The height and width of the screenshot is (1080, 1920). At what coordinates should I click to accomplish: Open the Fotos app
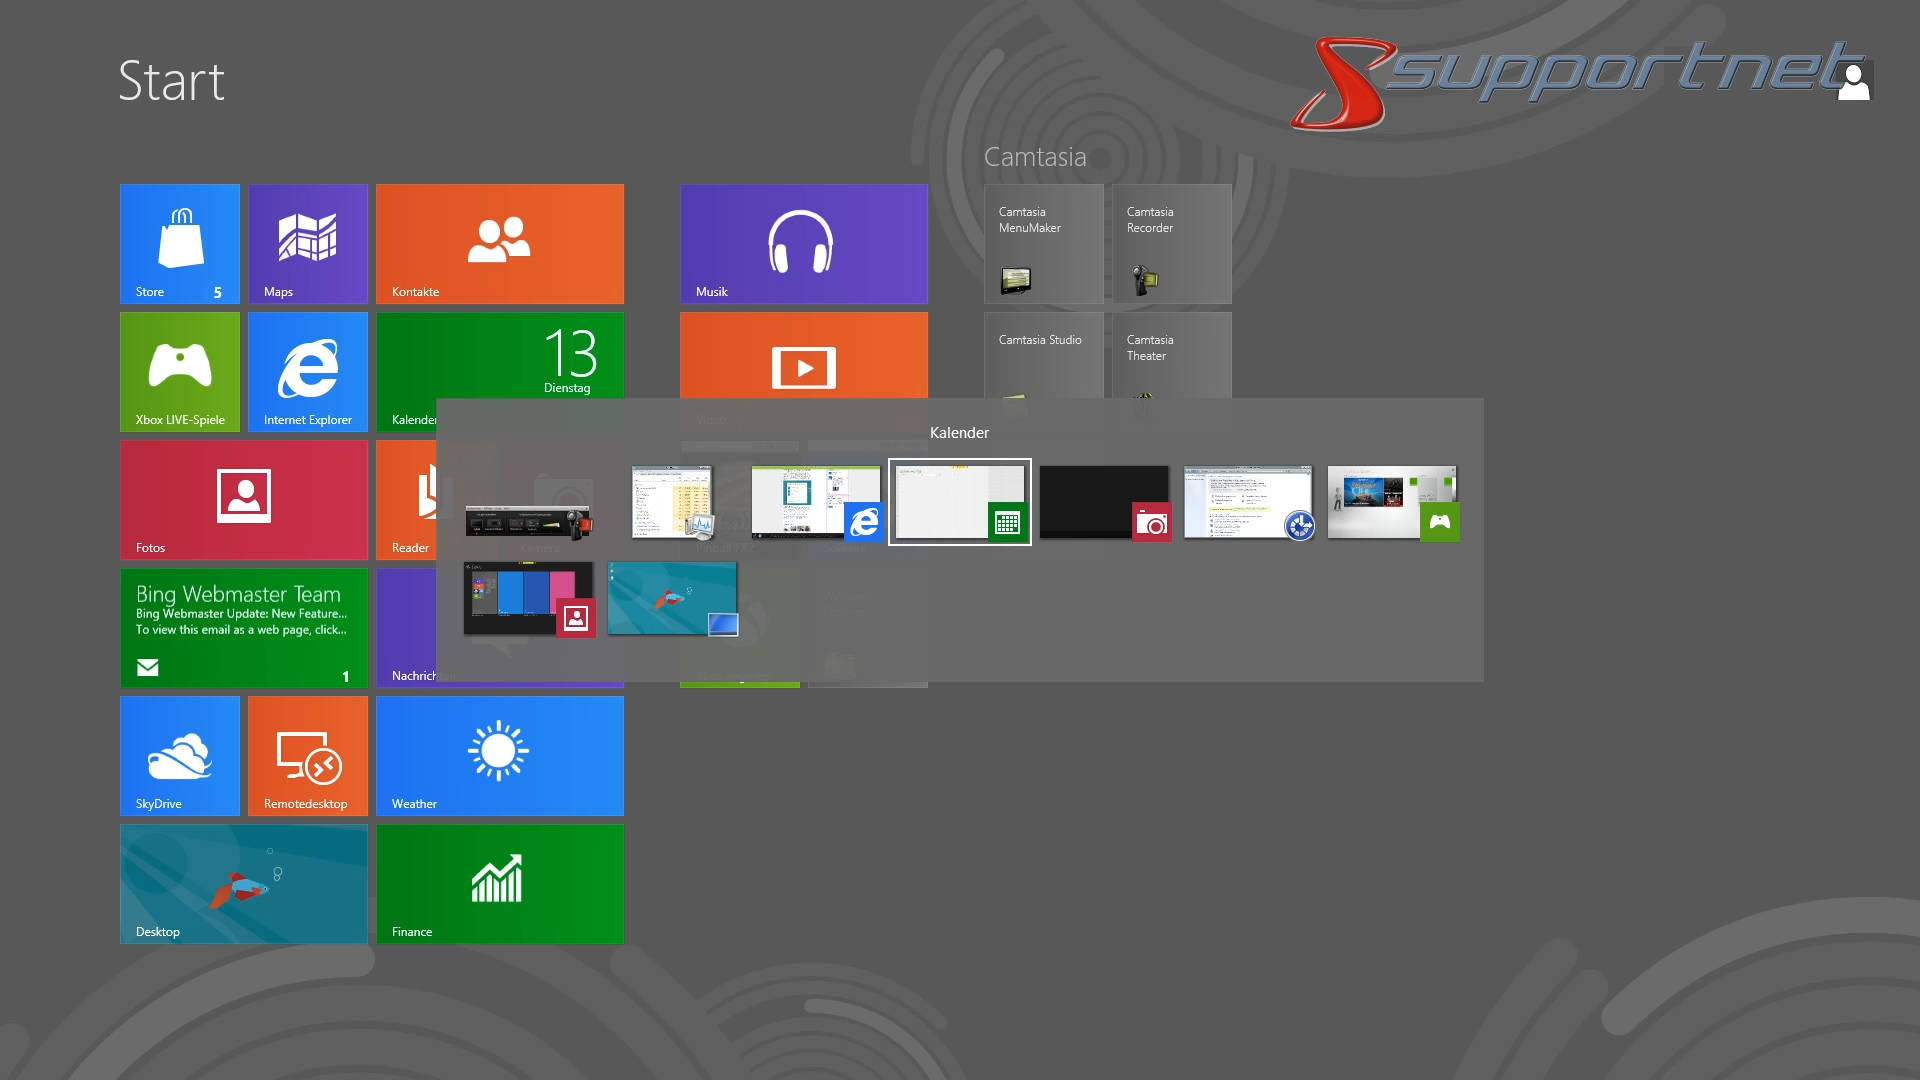point(243,499)
